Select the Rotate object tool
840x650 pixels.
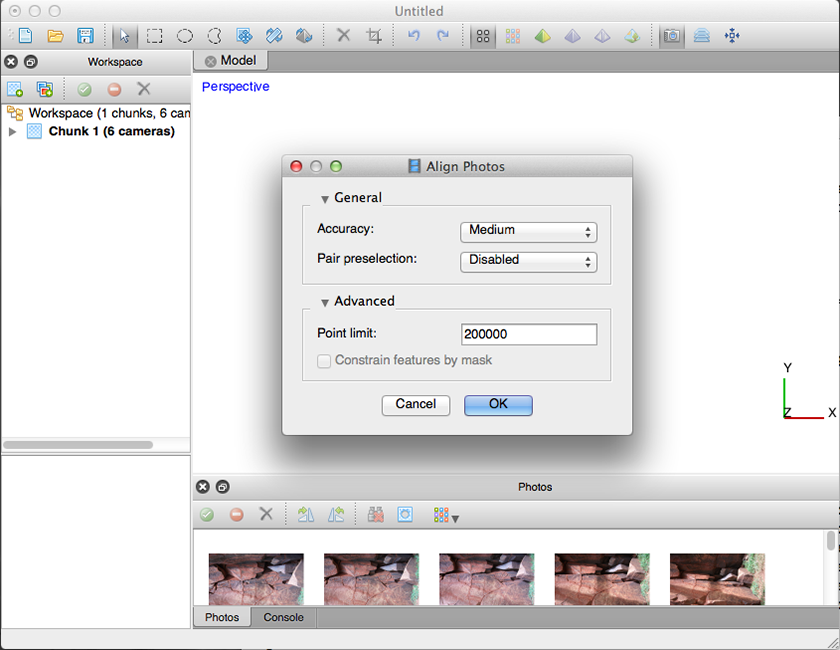point(304,36)
